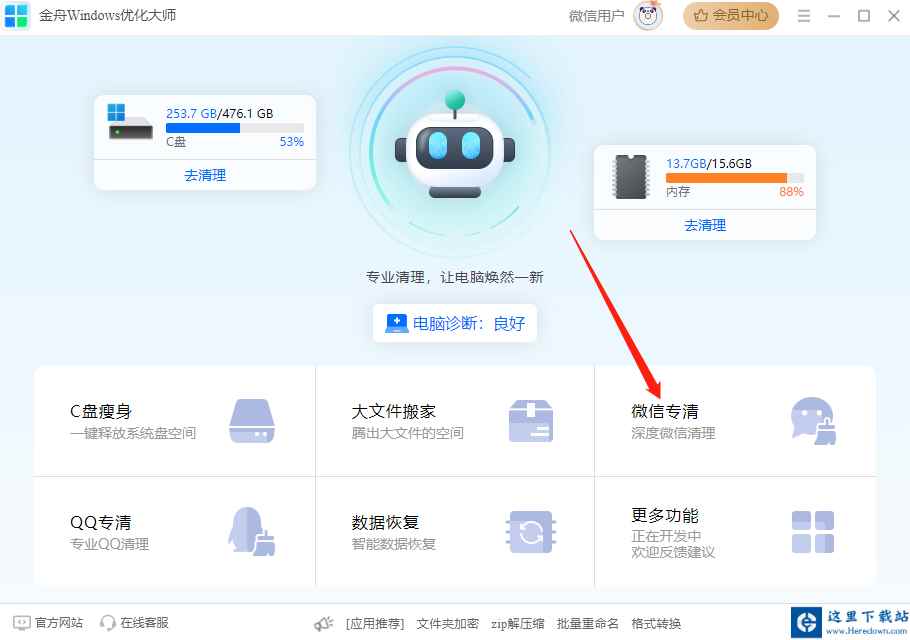Image resolution: width=910 pixels, height=640 pixels.
Task: Click the 内存 usage progress bar
Action: coord(735,178)
